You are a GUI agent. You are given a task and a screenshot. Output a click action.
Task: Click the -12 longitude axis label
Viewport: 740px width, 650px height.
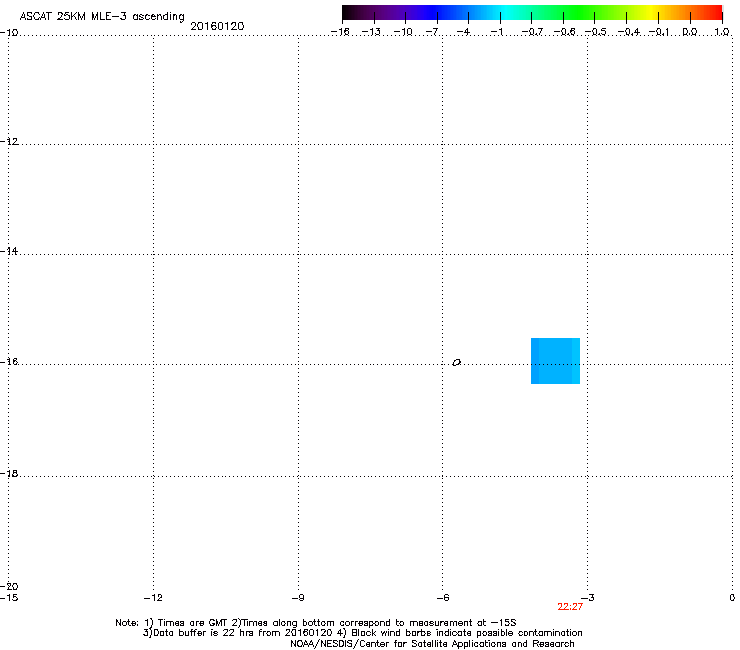pos(153,598)
